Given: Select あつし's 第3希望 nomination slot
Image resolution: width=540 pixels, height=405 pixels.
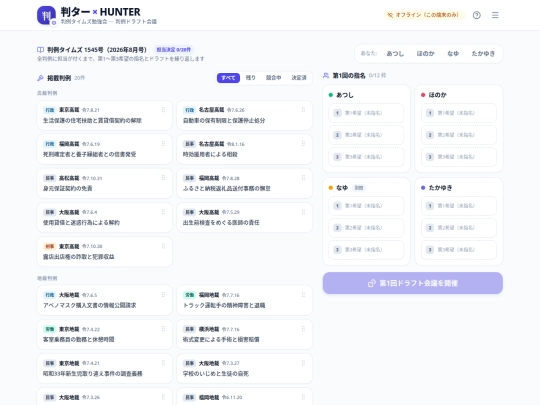Looking at the screenshot, I should [366, 157].
